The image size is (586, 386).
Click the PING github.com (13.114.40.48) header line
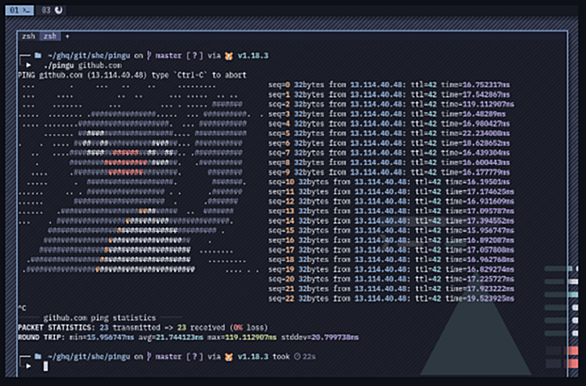coord(132,75)
